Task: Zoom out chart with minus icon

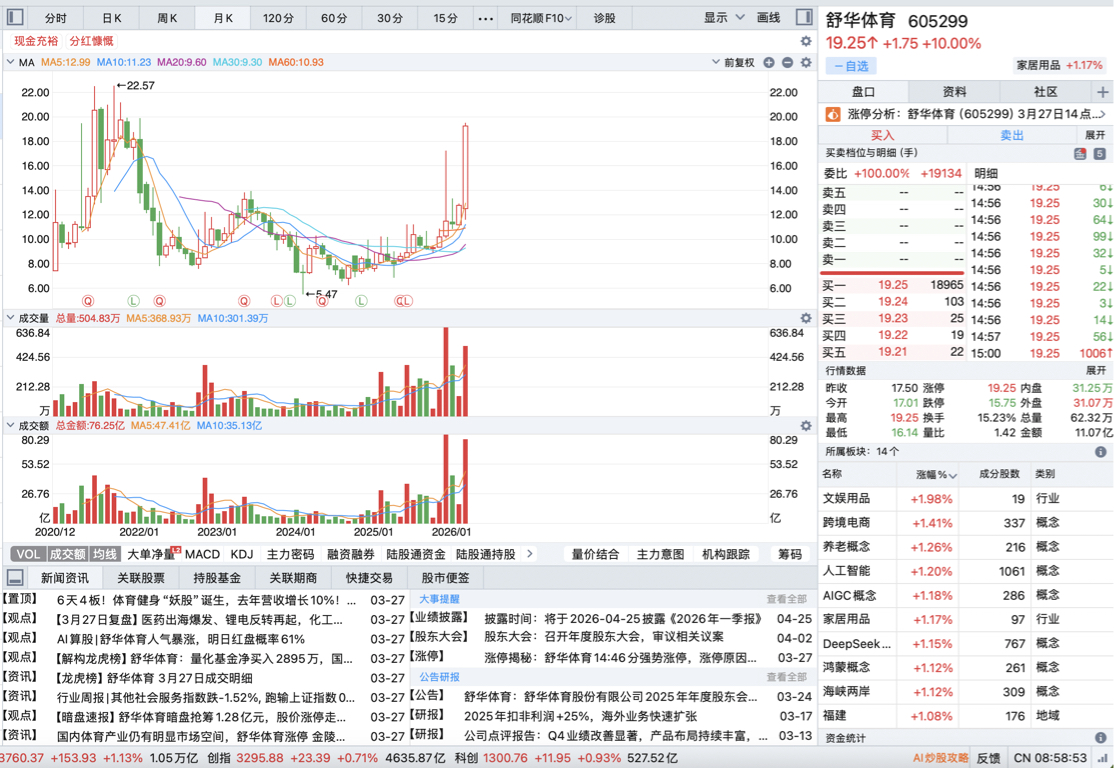Action: click(787, 63)
